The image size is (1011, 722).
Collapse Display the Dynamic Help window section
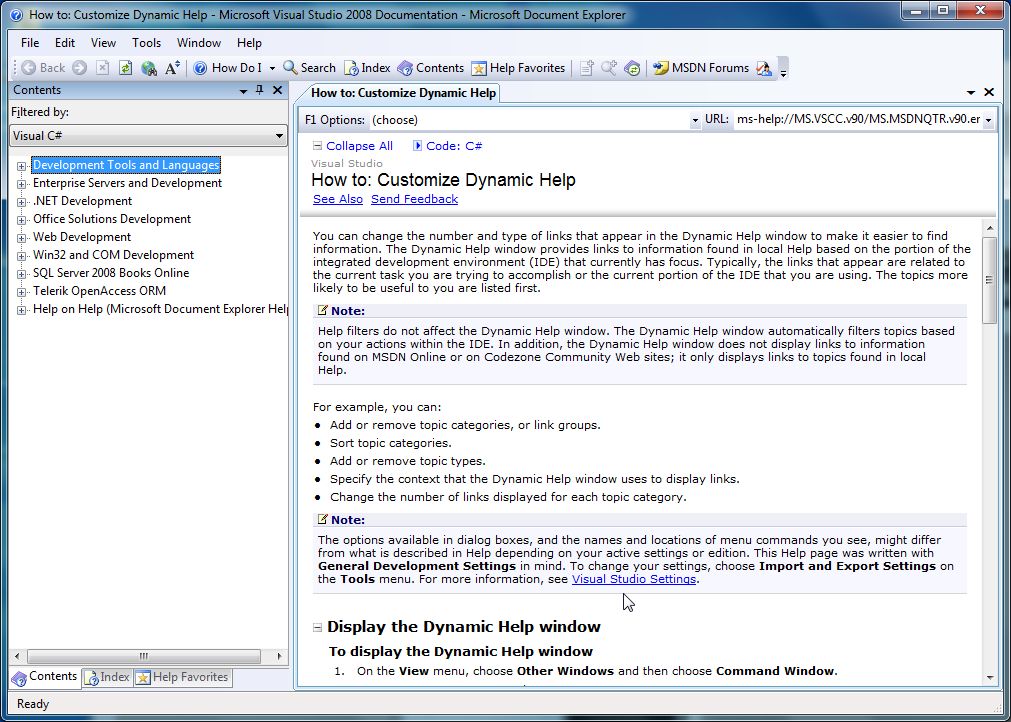(317, 627)
